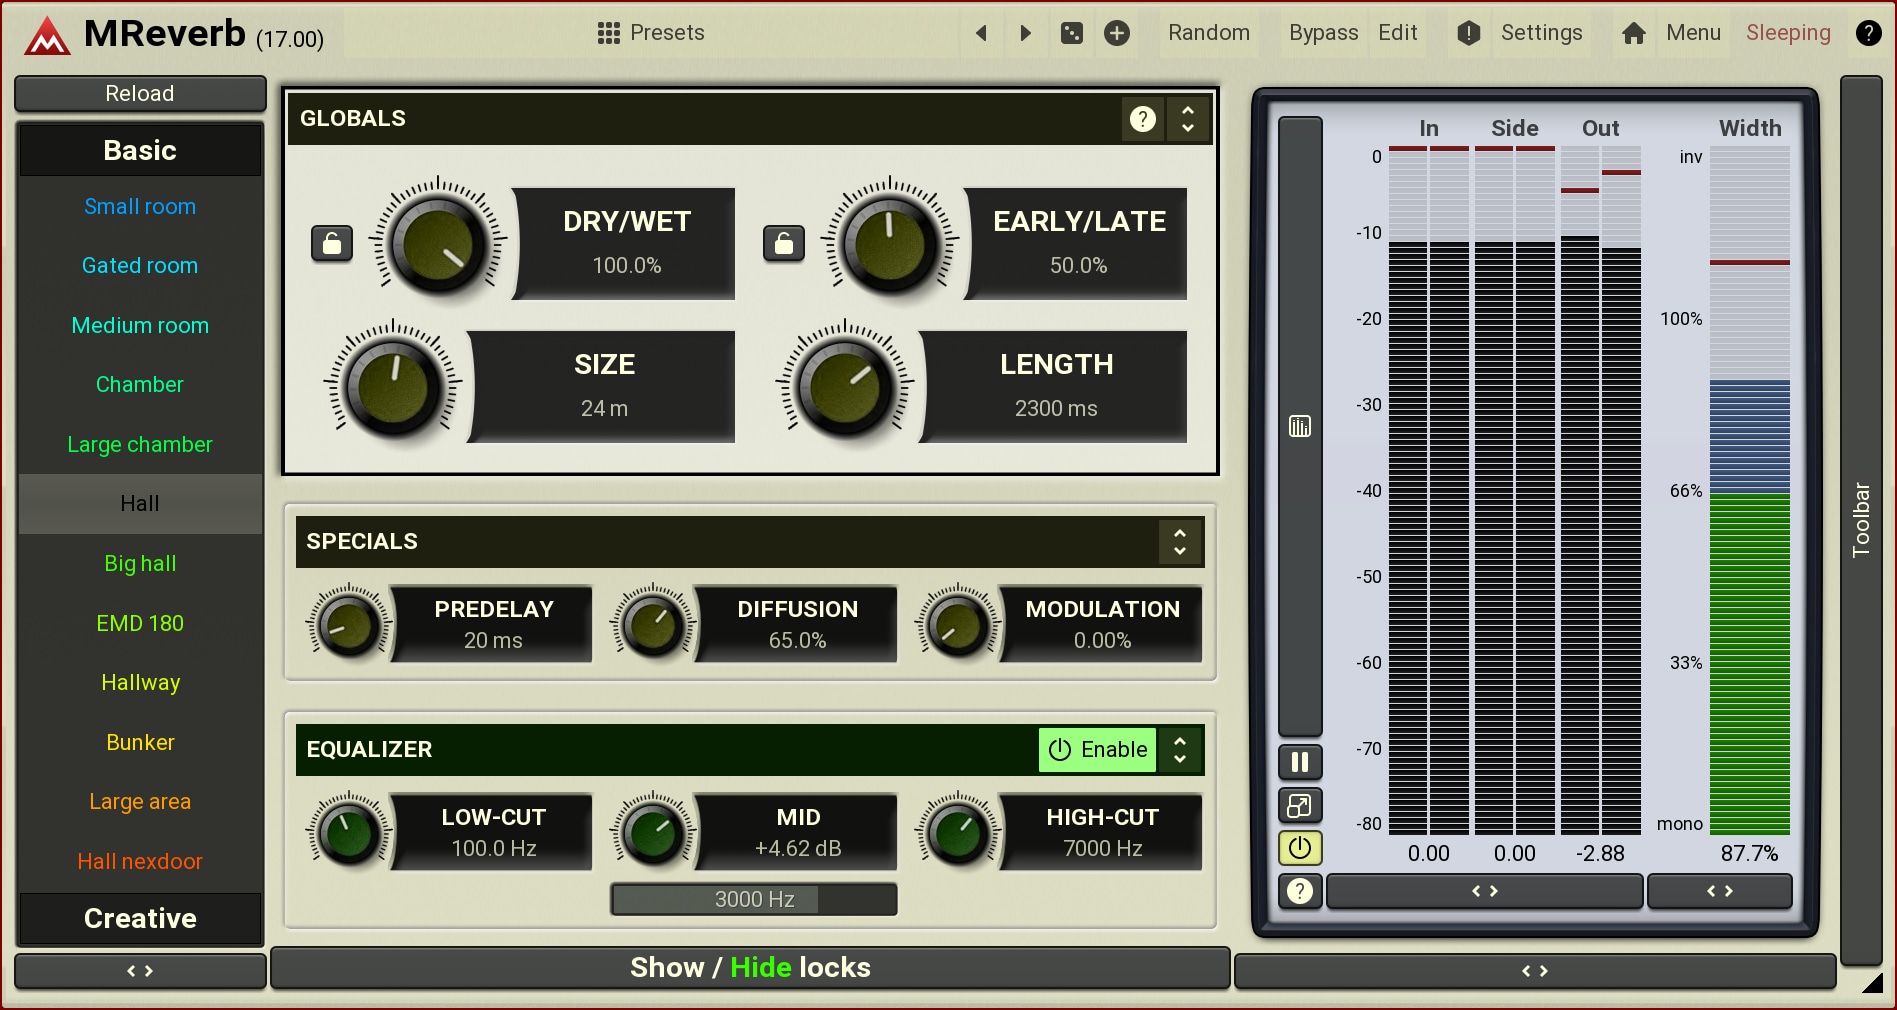This screenshot has height=1010, width=1897.
Task: Collapse the Specials section arrows
Action: point(1180,542)
